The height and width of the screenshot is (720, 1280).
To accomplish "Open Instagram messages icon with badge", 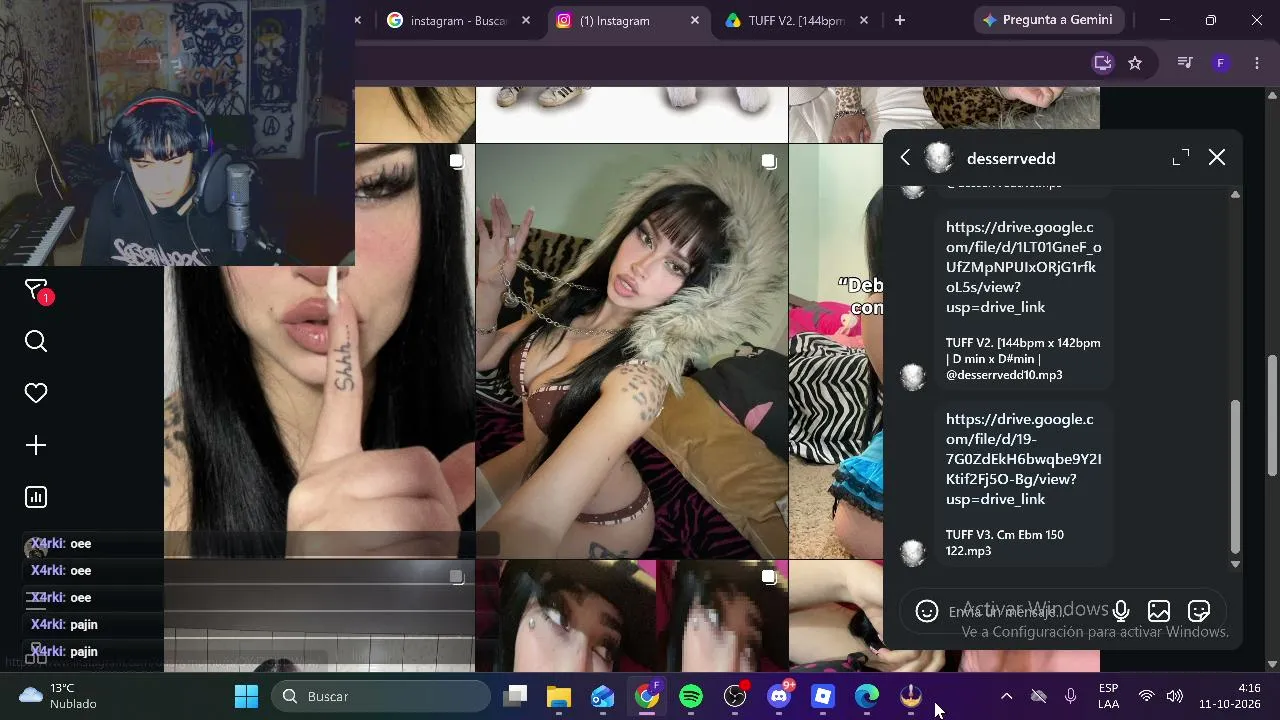I will tap(38, 291).
